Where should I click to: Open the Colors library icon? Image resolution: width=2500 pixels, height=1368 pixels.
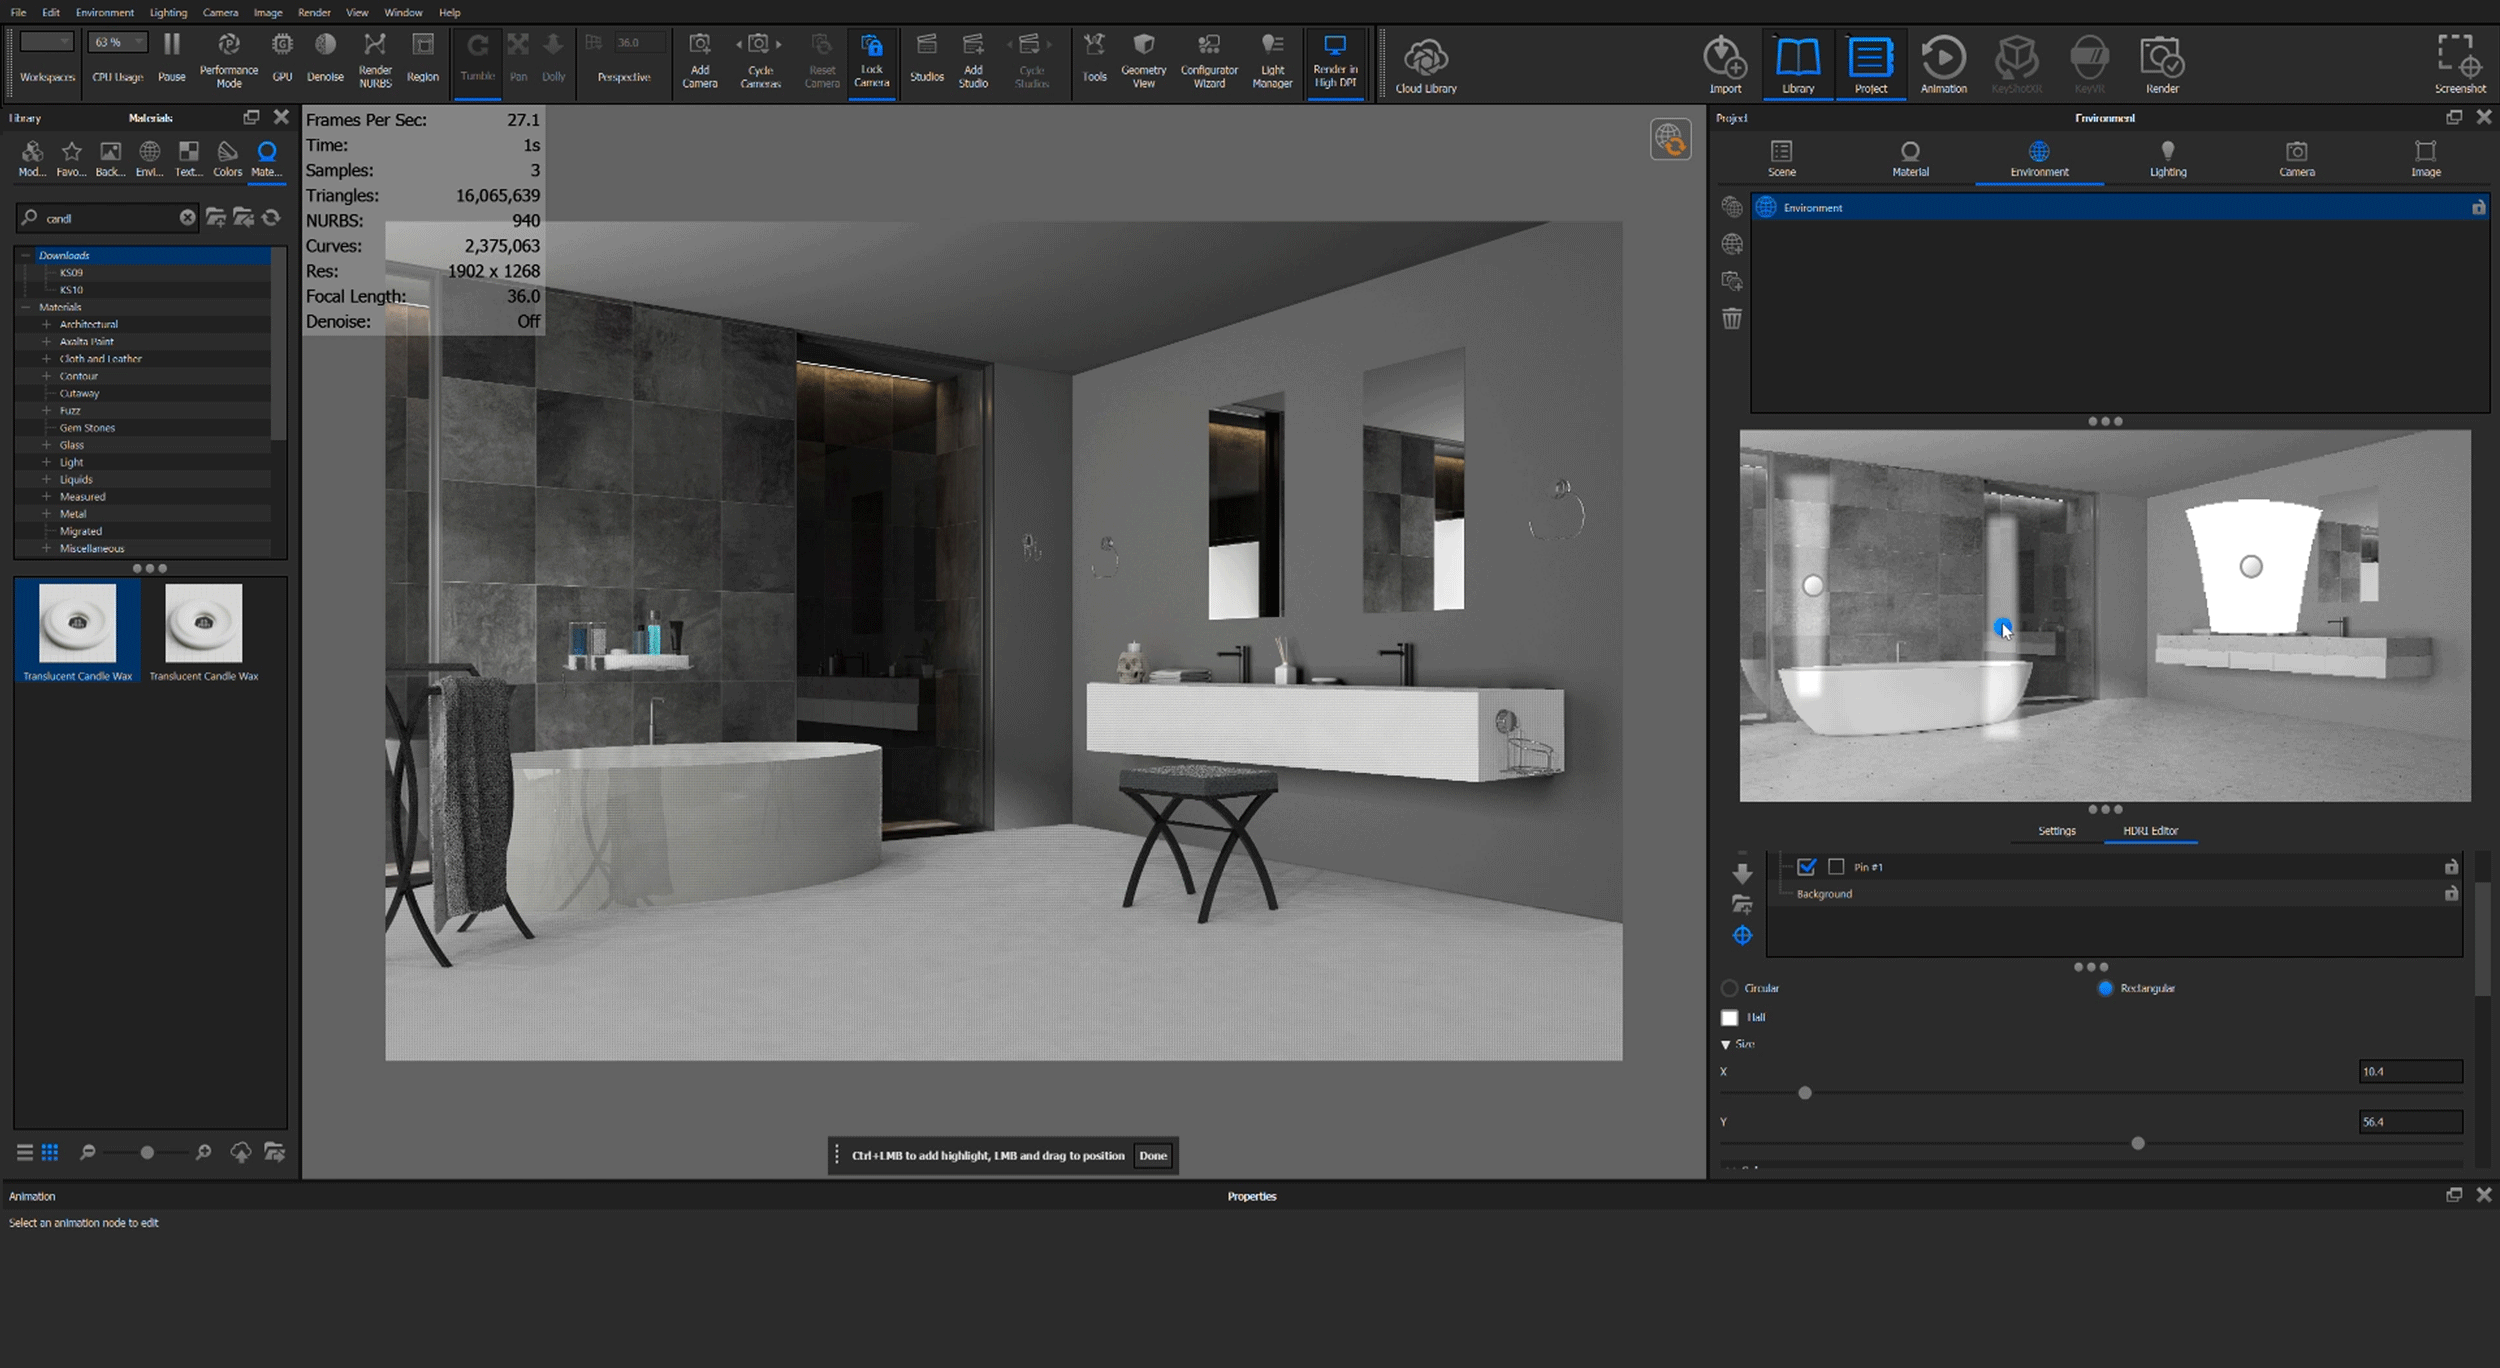tap(227, 159)
